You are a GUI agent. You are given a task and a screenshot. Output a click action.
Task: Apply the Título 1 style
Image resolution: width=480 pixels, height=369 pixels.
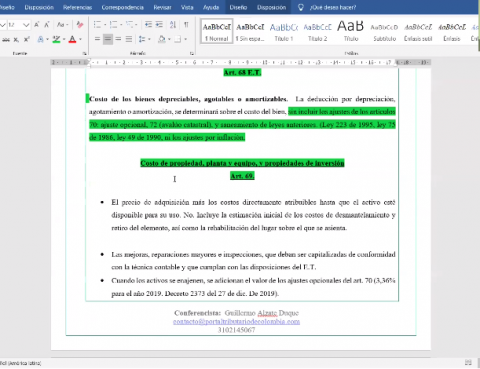(x=284, y=31)
